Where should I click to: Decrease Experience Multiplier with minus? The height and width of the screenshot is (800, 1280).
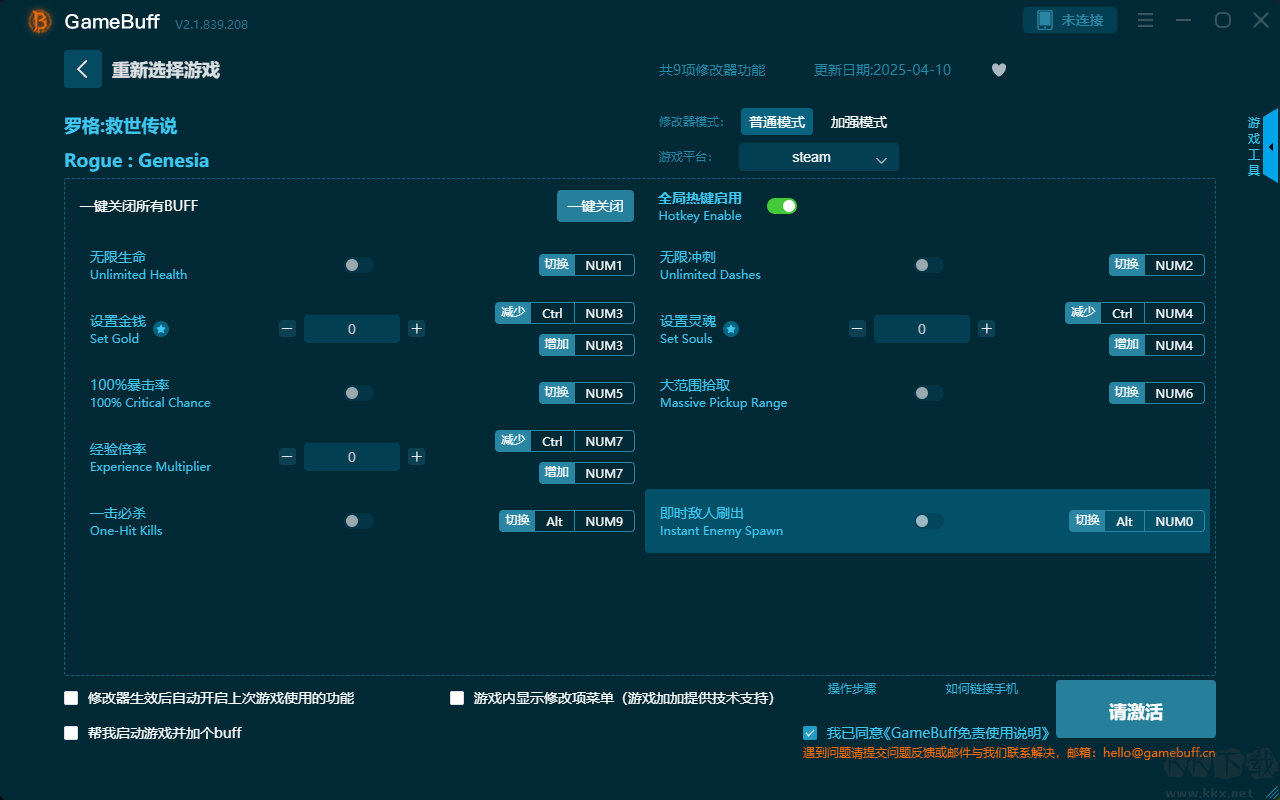point(287,457)
